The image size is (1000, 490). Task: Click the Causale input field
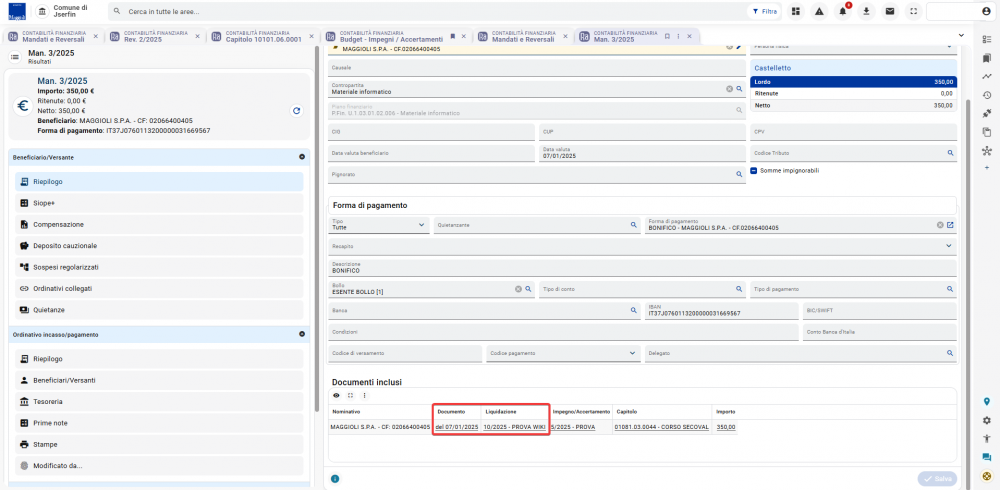click(536, 68)
